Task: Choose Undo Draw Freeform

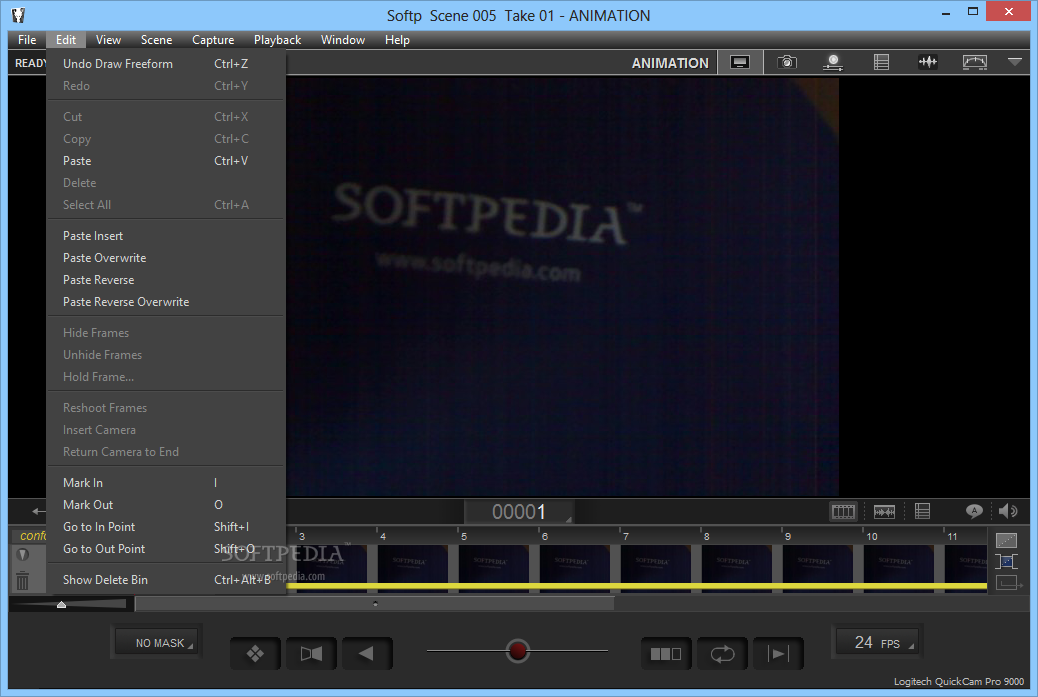Action: coord(166,64)
